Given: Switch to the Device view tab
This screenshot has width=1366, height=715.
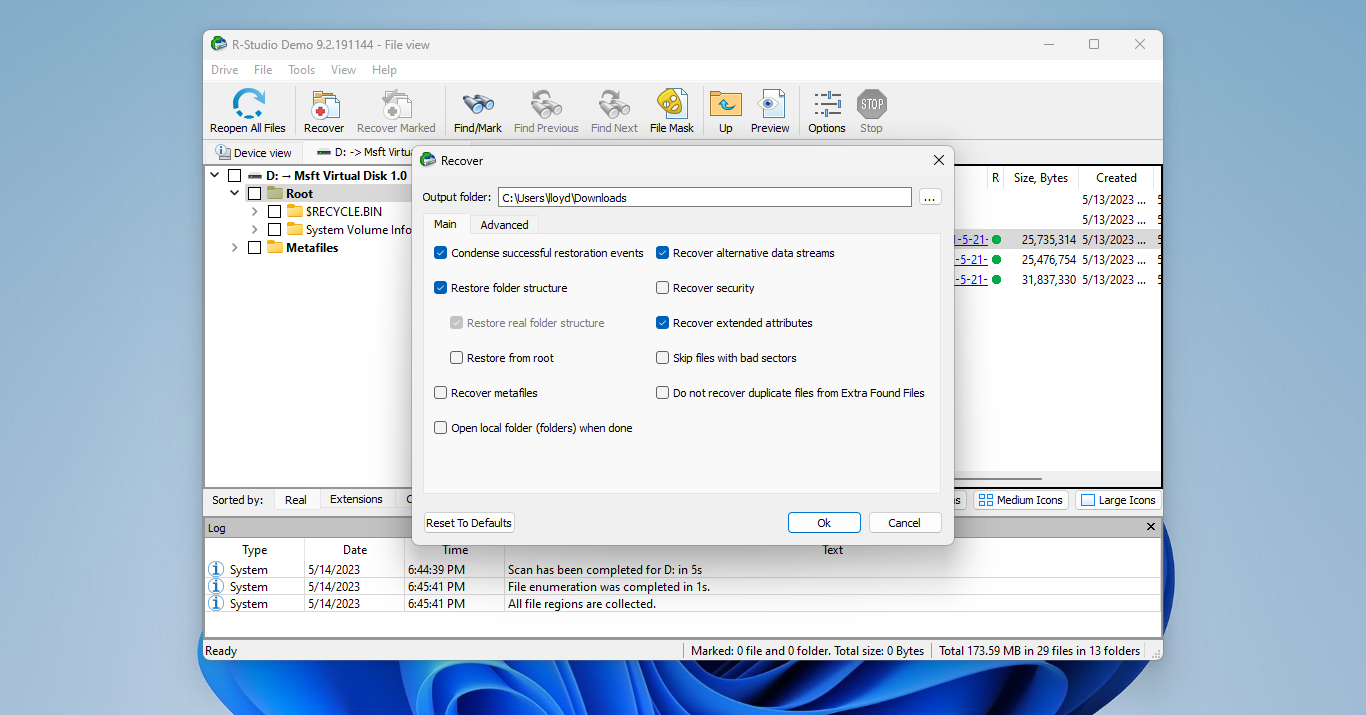Looking at the screenshot, I should [x=254, y=152].
